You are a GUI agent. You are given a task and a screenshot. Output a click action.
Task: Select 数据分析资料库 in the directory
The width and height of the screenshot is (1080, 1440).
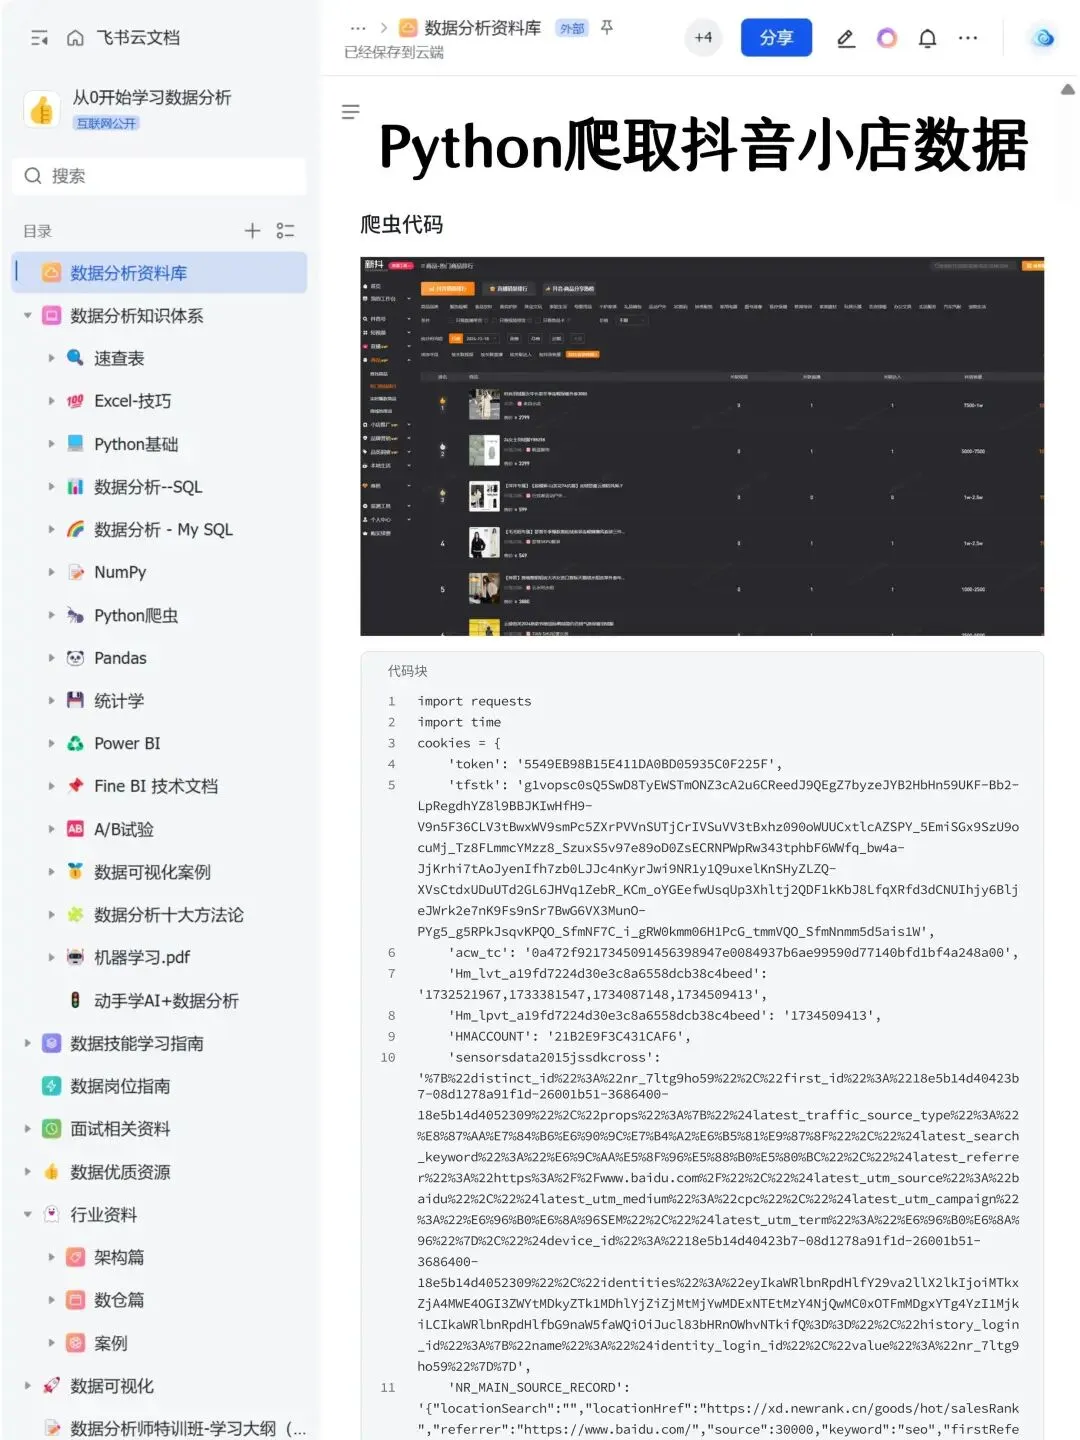(x=160, y=273)
